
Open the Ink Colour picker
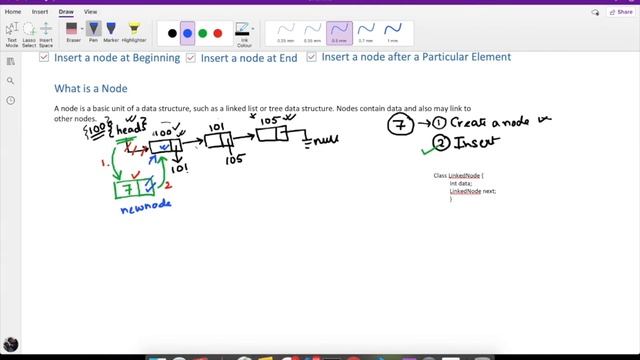click(x=243, y=34)
